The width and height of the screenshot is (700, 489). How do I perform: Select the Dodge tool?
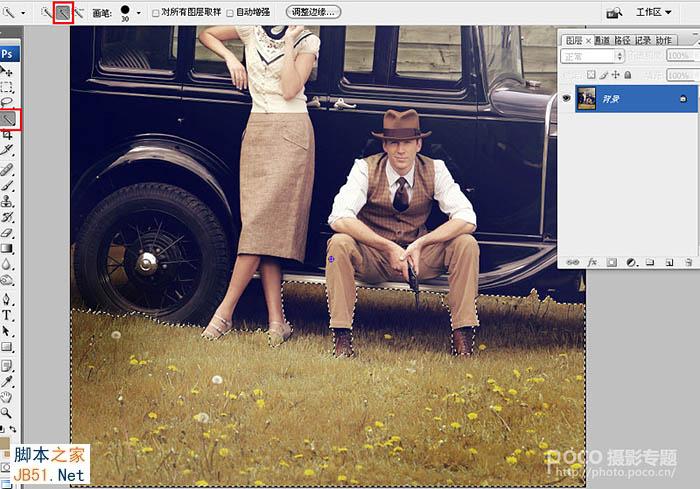[x=7, y=280]
